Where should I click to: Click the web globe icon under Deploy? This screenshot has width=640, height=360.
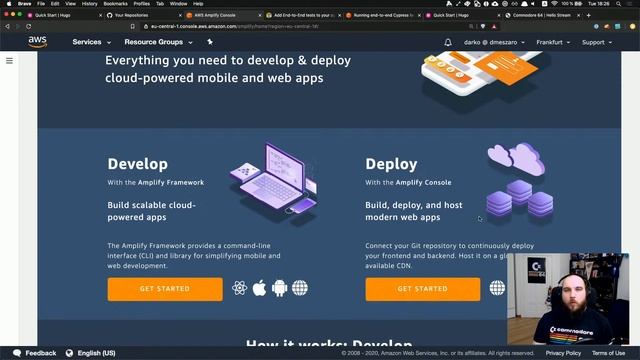click(498, 288)
